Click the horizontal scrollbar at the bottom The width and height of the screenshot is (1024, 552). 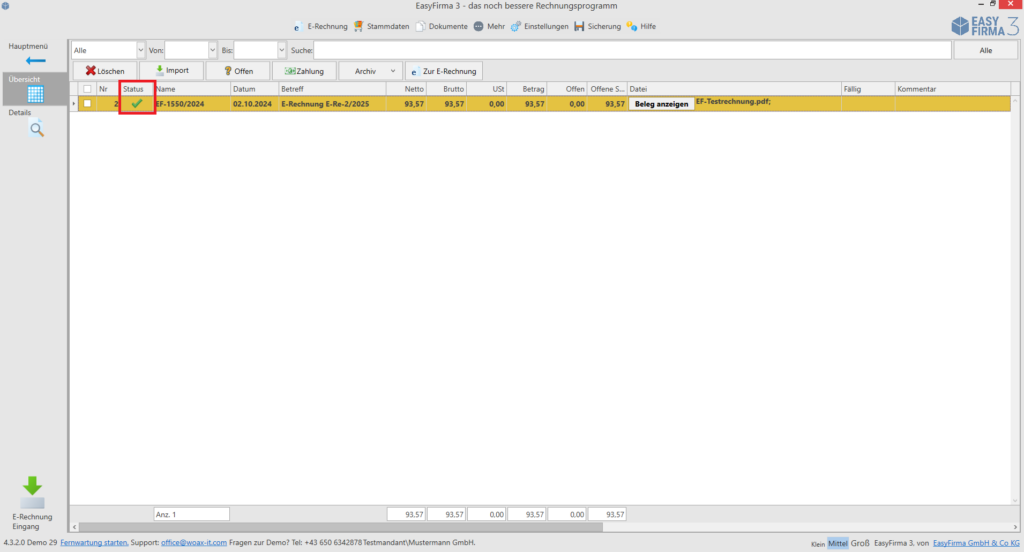point(340,527)
